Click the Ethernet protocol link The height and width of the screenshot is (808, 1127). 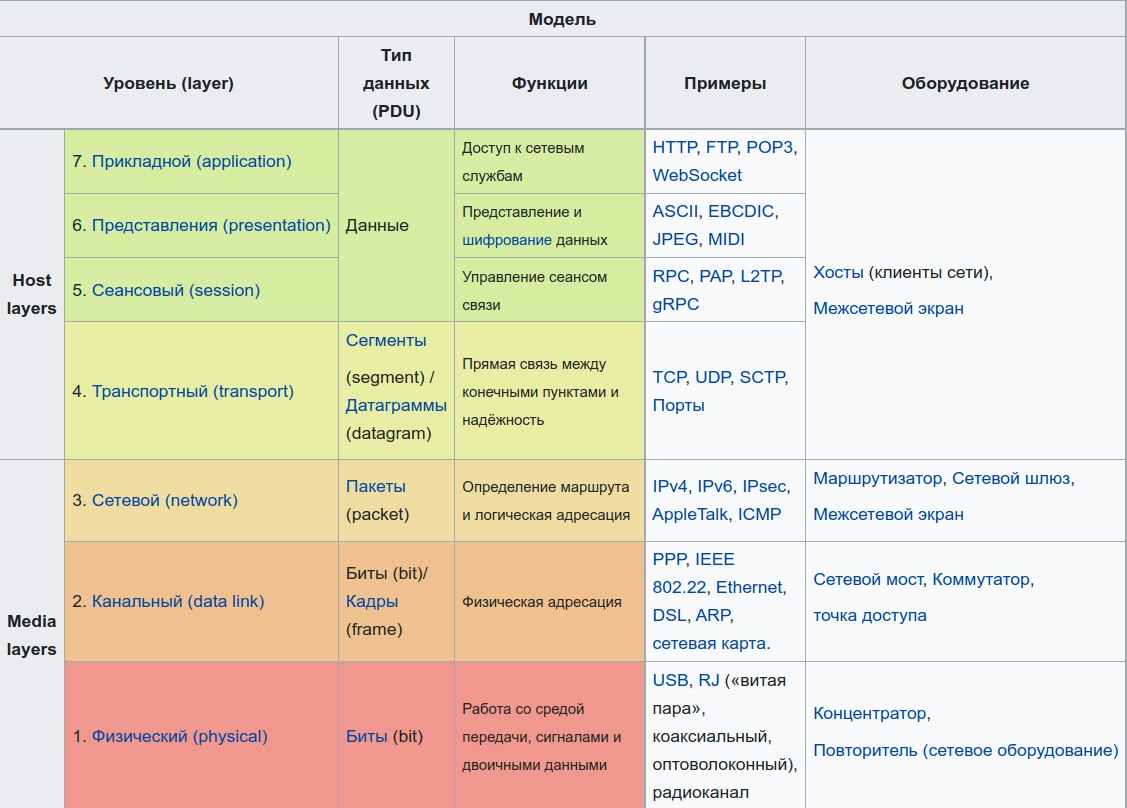pyautogui.click(x=749, y=587)
